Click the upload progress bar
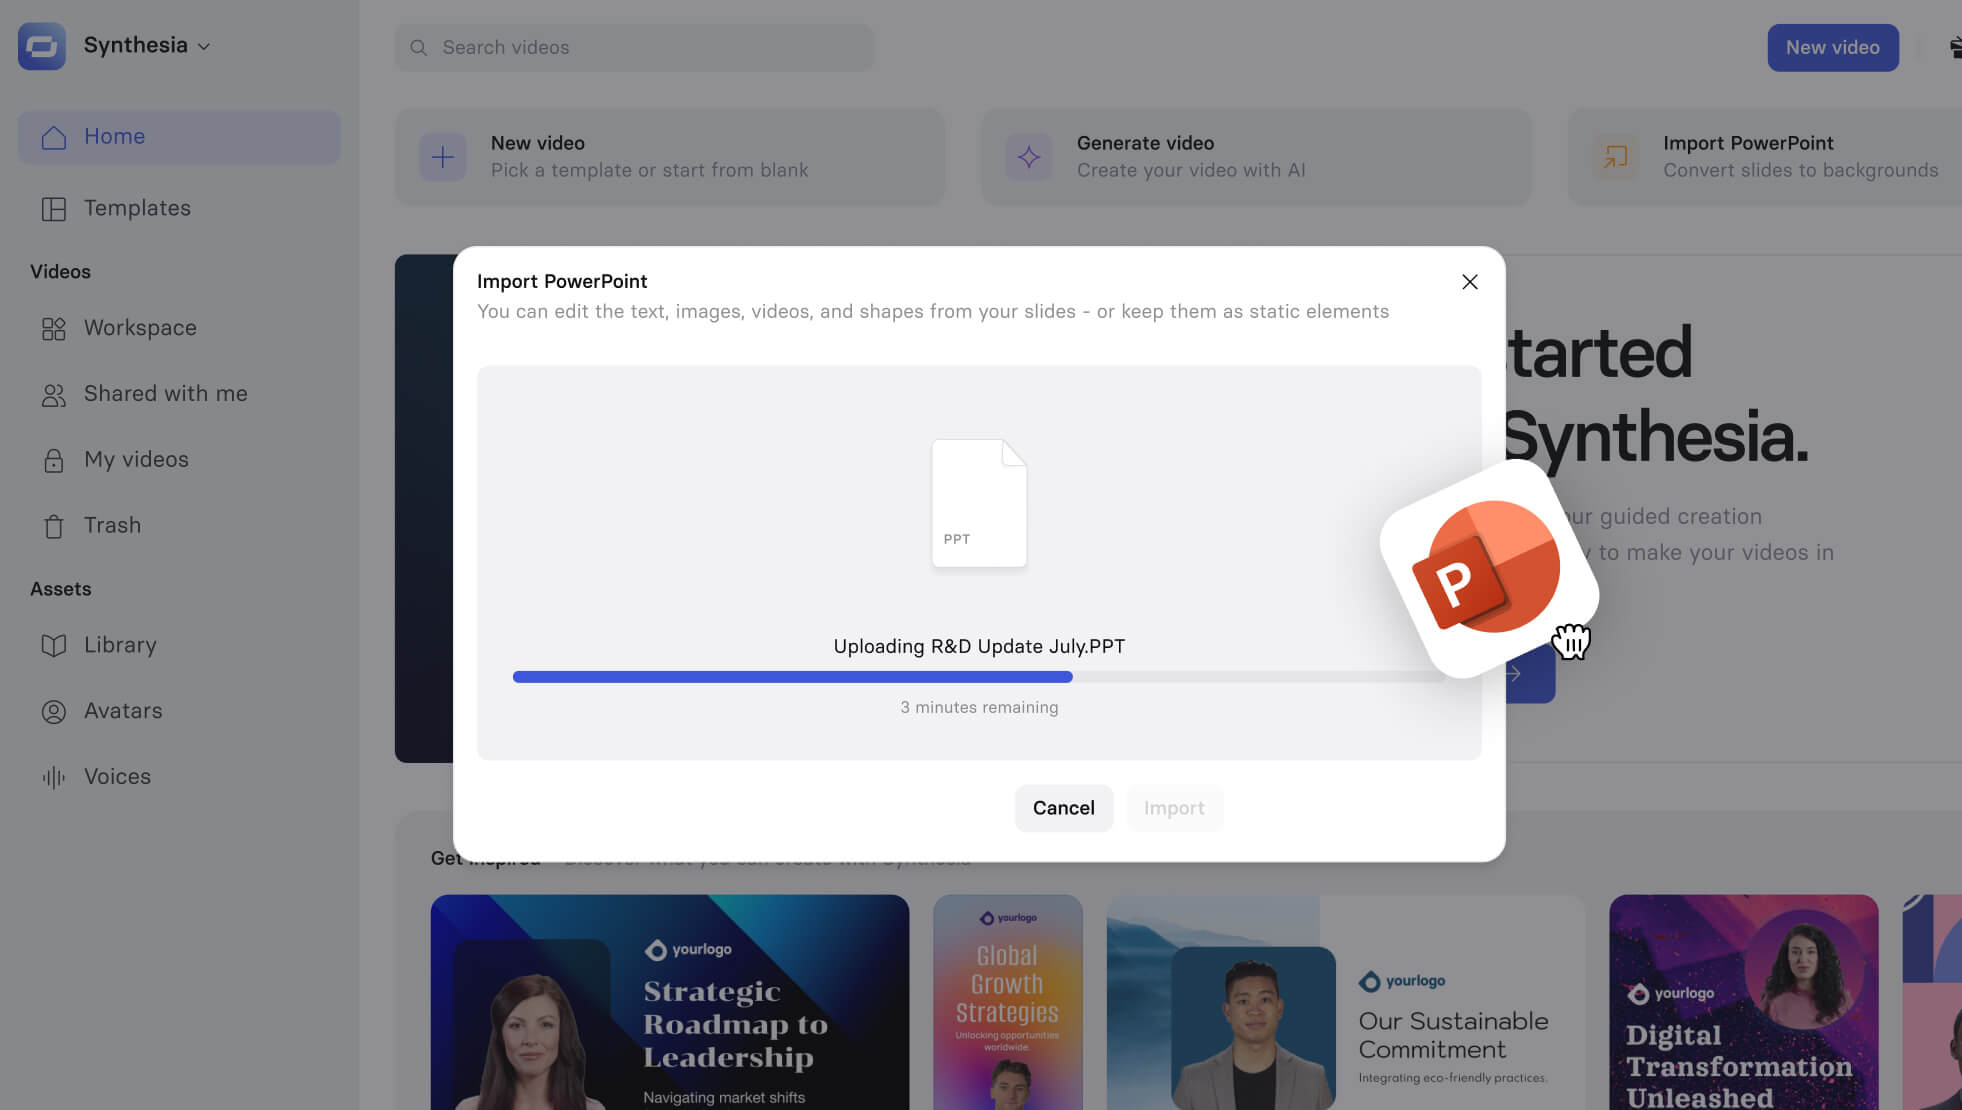 point(978,677)
